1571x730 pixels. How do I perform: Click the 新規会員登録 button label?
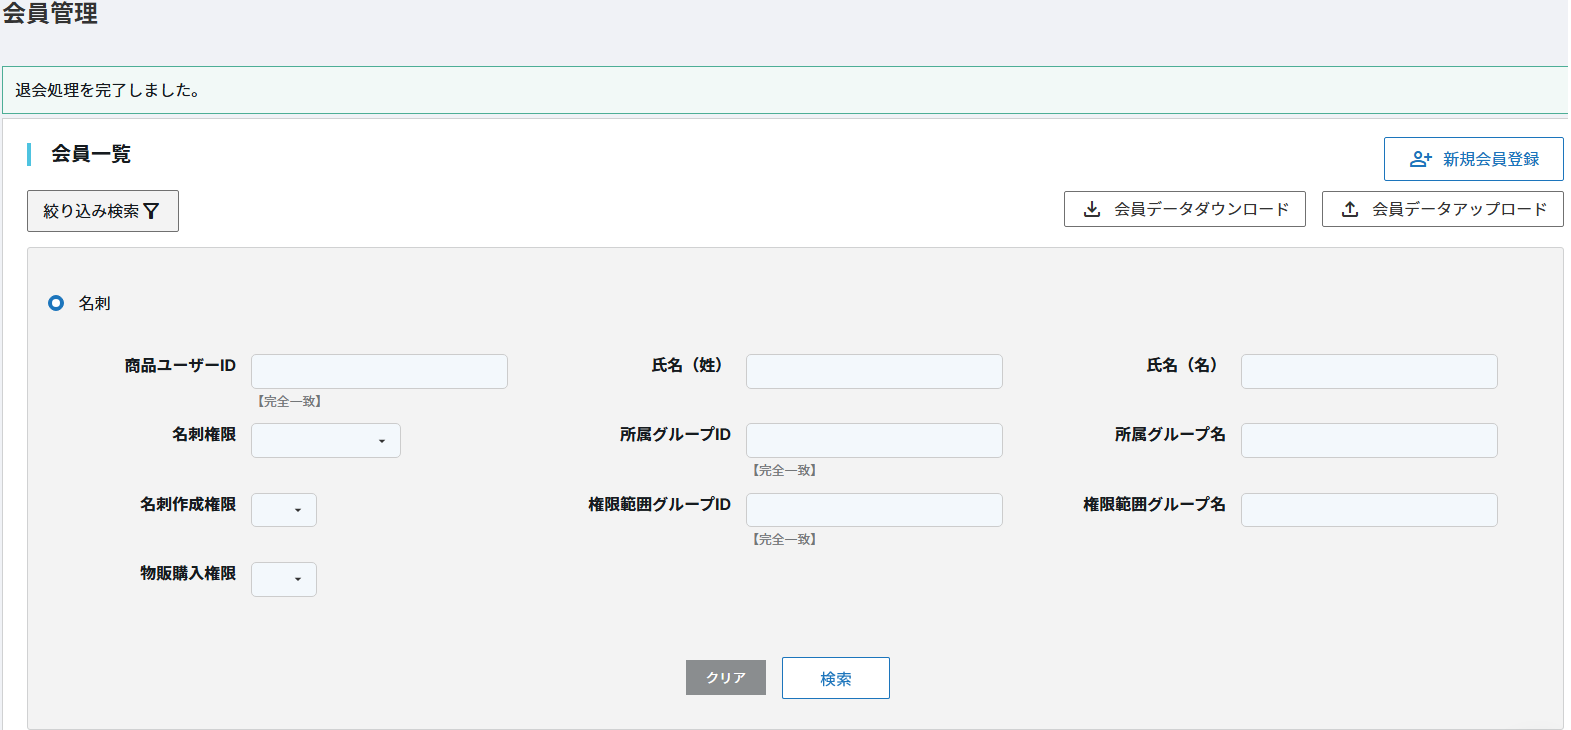pyautogui.click(x=1491, y=159)
